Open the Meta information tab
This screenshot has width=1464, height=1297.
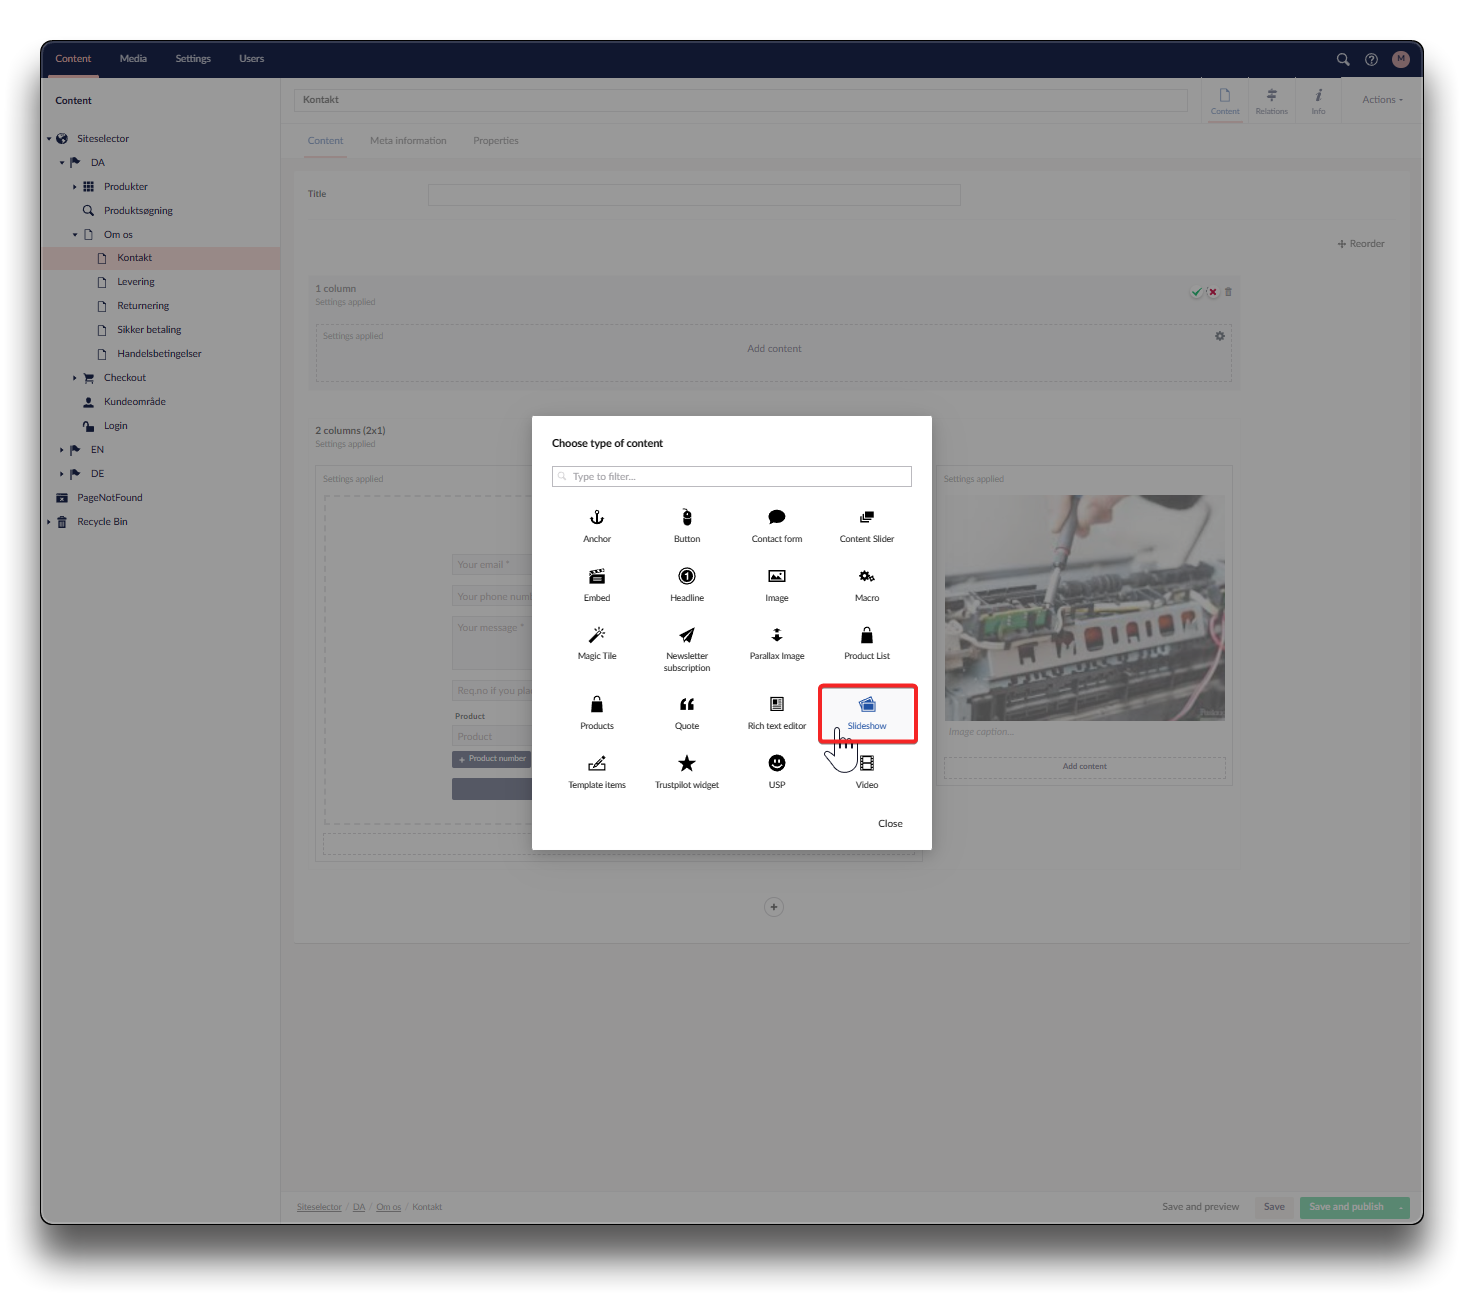(408, 141)
